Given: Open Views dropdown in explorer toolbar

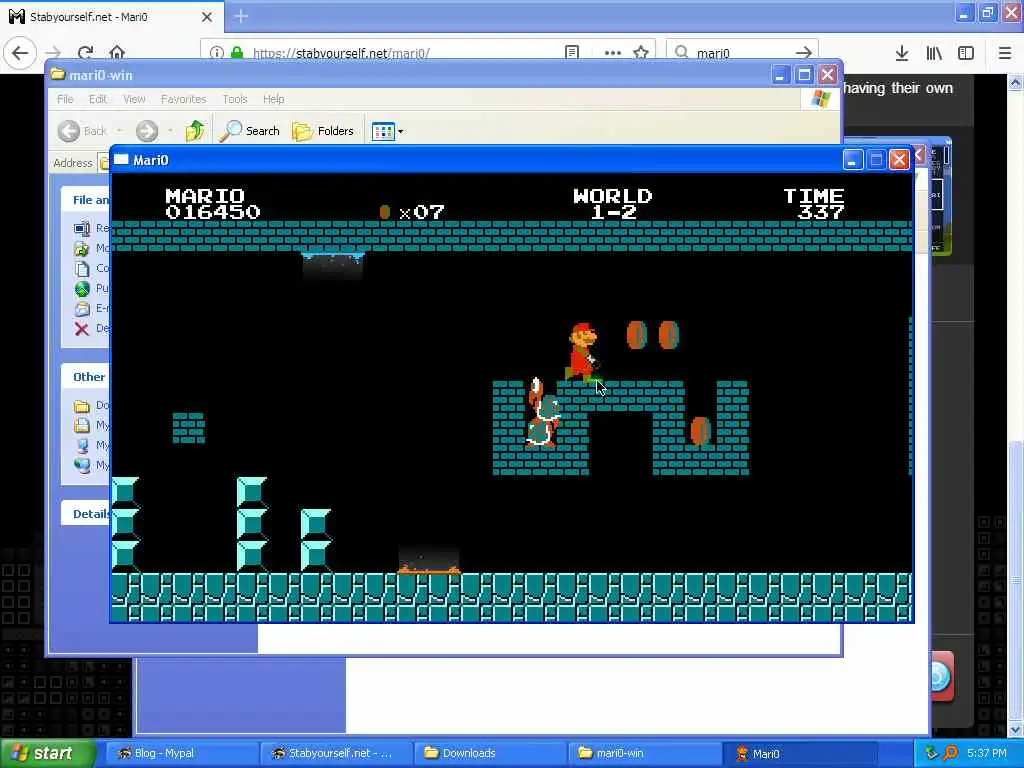Looking at the screenshot, I should click(387, 131).
